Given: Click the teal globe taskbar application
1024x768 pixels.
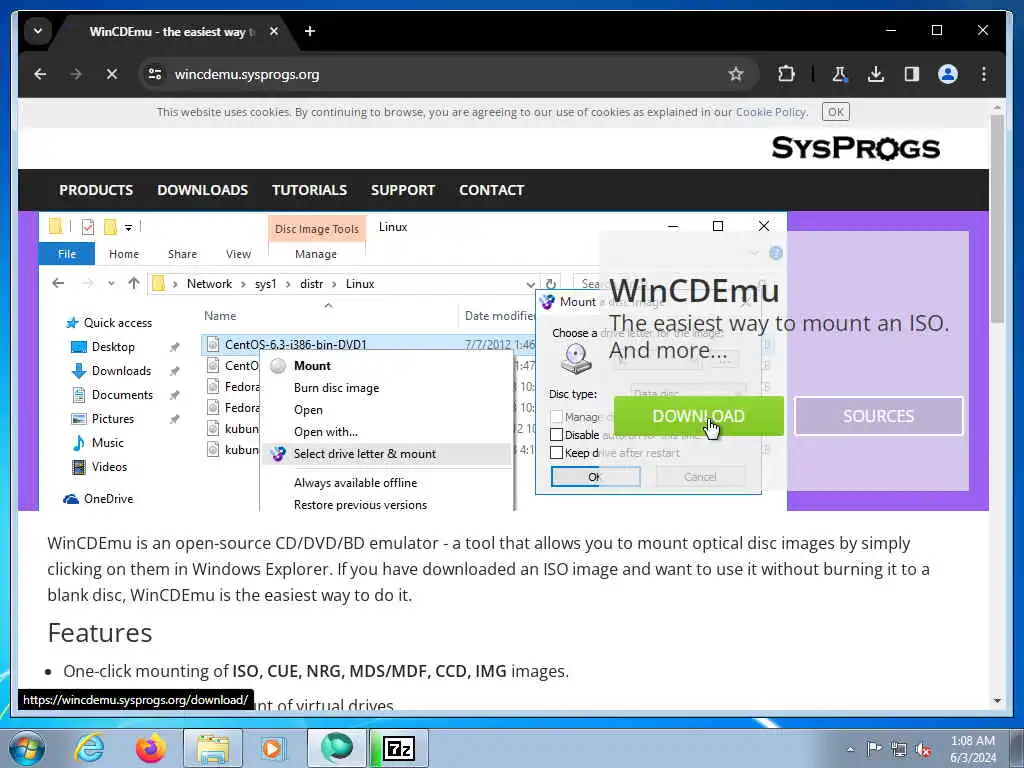Looking at the screenshot, I should click(x=336, y=748).
